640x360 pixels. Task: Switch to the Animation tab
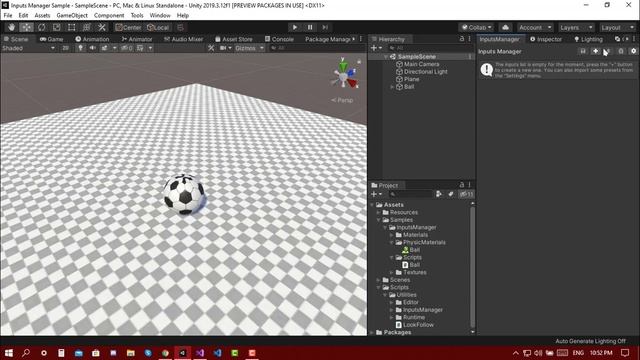tap(92, 39)
